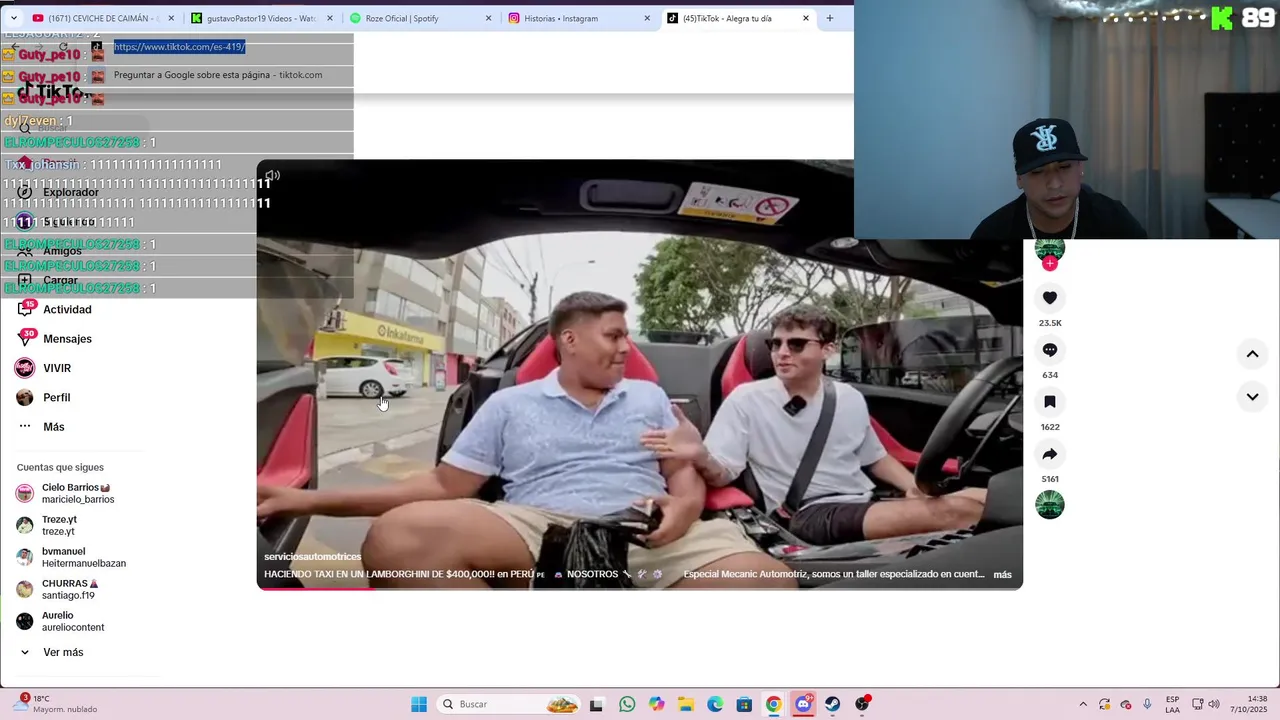Viewport: 1280px width, 720px height.
Task: Open Perfil in the TikTok sidebar
Action: pos(56,398)
